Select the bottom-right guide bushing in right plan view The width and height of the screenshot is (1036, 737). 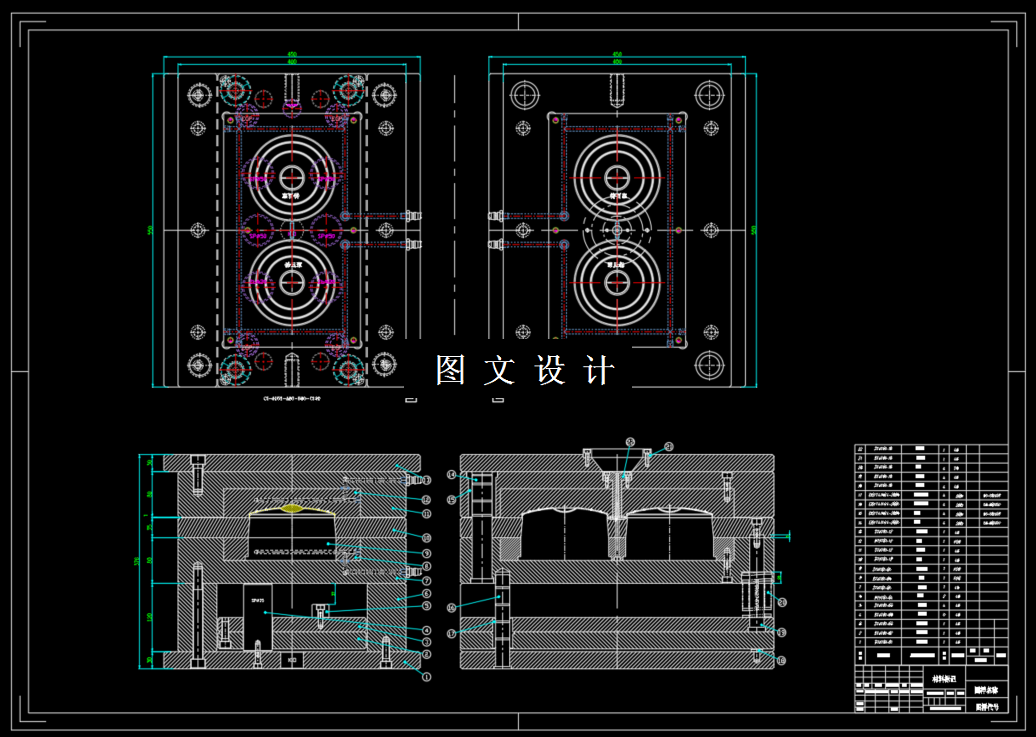coord(709,365)
